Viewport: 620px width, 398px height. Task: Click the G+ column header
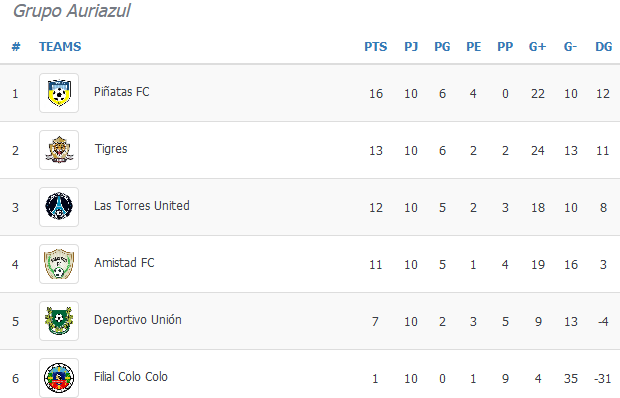point(537,47)
